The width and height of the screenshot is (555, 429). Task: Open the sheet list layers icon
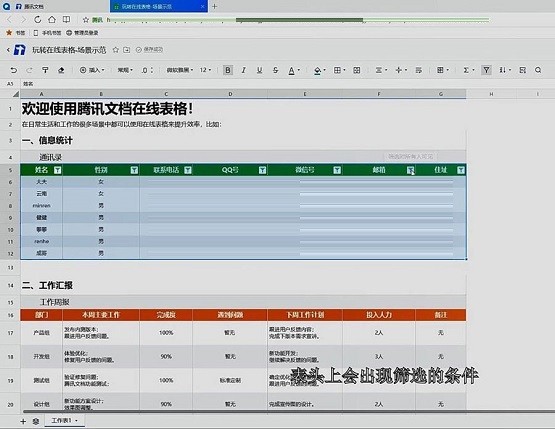tap(36, 421)
